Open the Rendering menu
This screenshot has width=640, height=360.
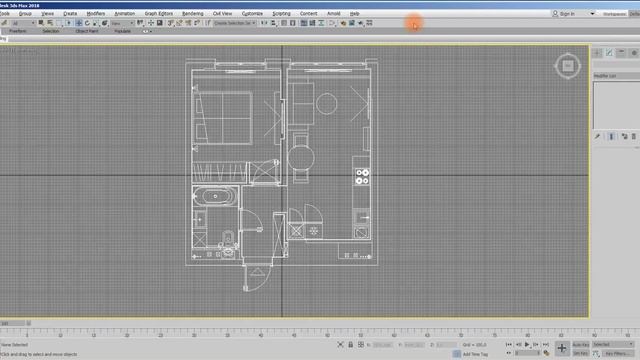[x=193, y=13]
